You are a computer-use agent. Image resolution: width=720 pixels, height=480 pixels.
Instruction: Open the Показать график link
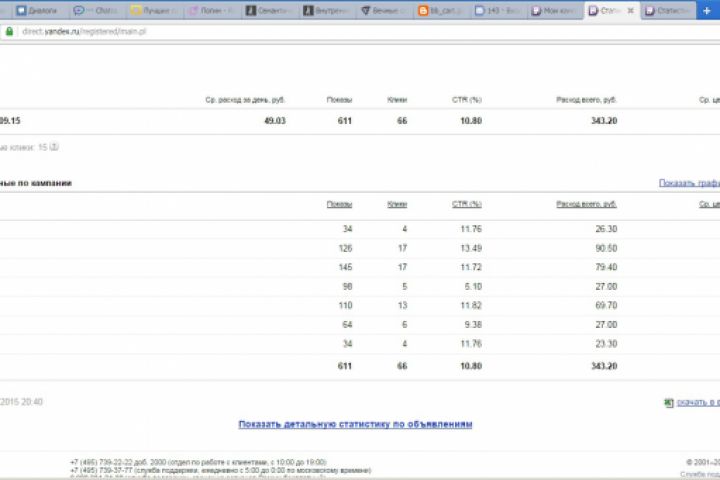click(689, 183)
